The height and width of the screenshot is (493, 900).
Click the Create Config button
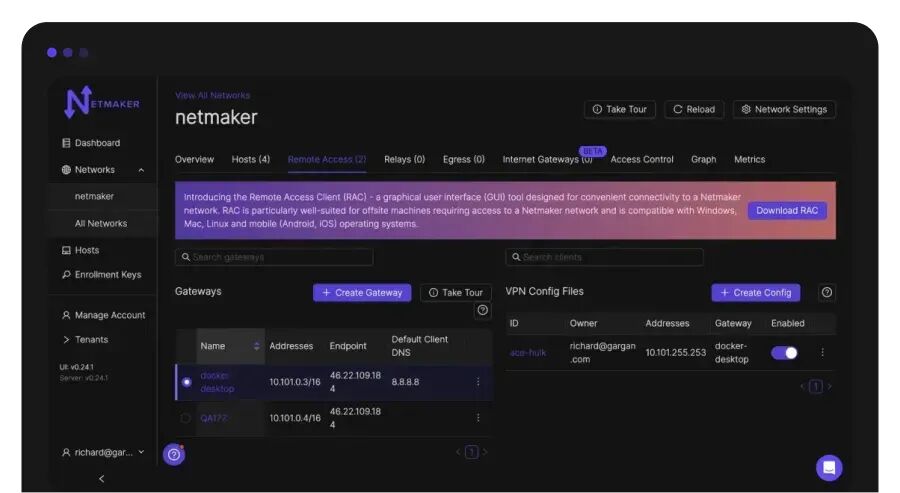[756, 293]
